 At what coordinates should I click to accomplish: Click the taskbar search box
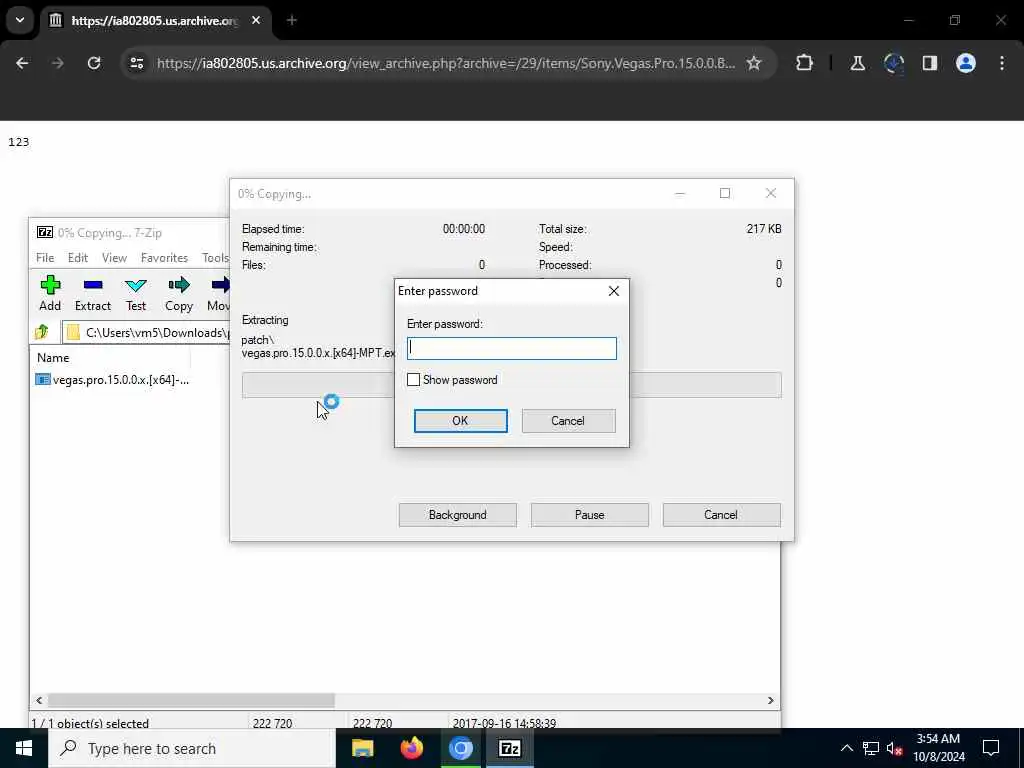(x=192, y=748)
